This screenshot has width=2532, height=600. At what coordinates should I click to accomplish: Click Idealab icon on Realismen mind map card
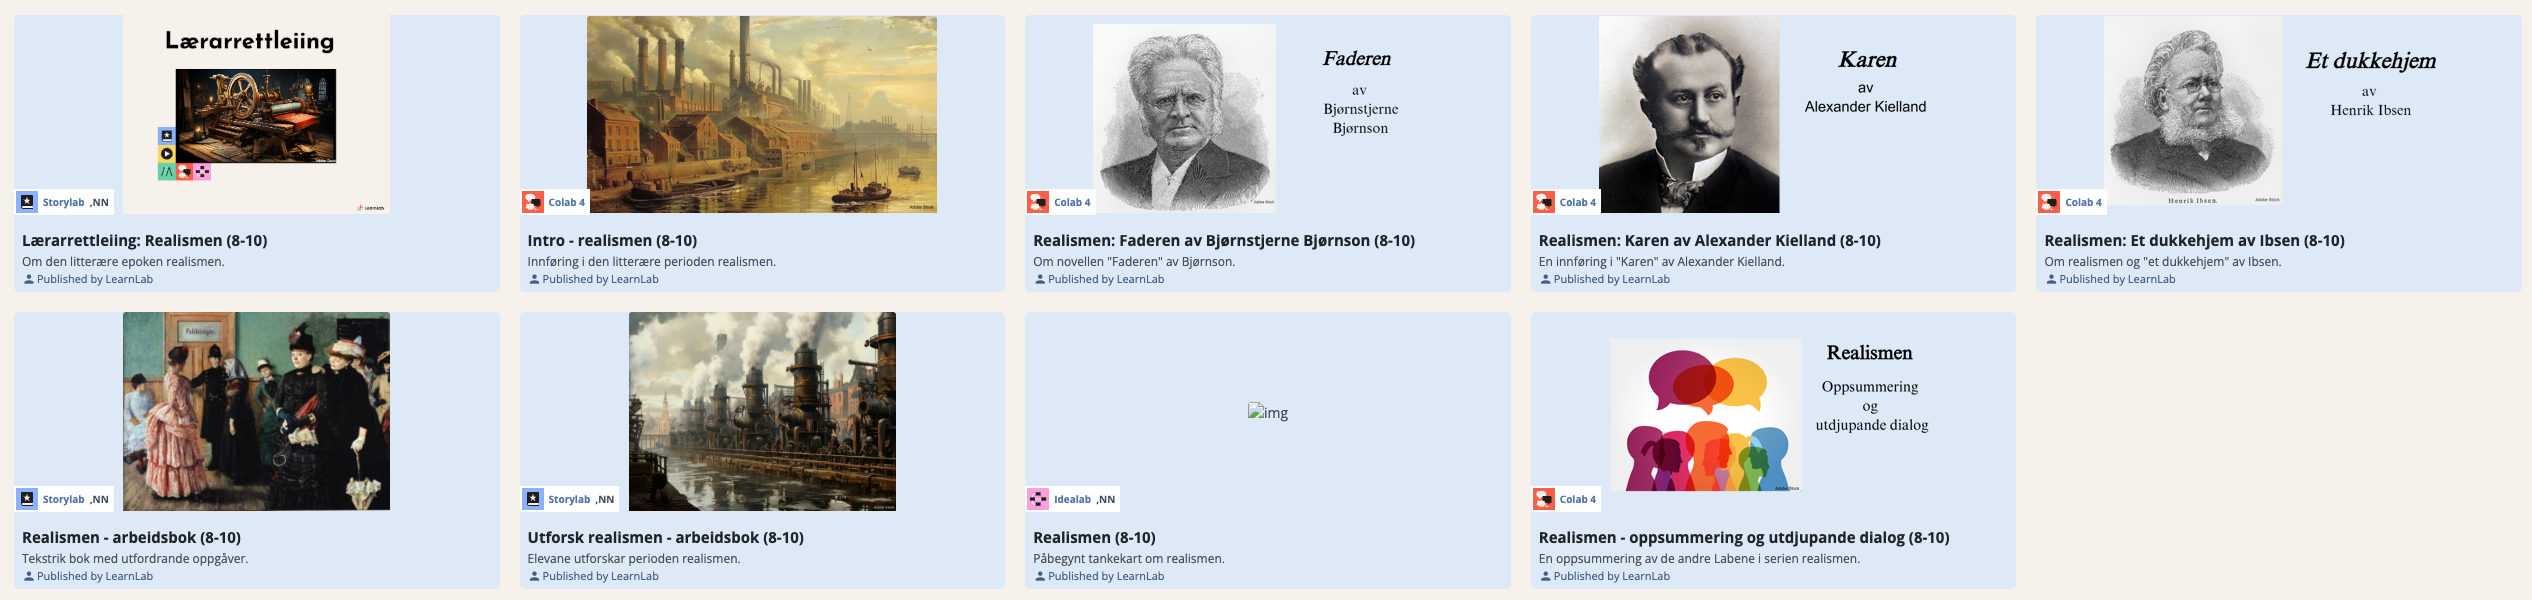tap(1039, 499)
